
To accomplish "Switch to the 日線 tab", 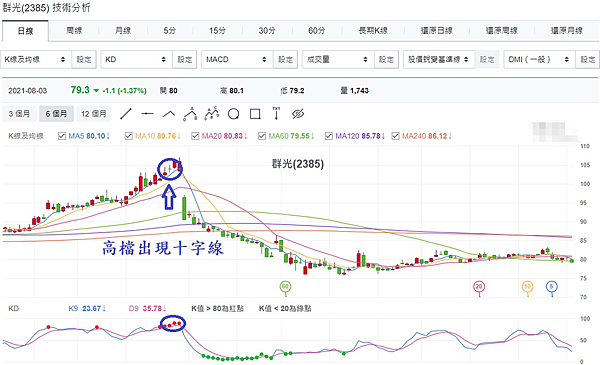I will coord(25,31).
